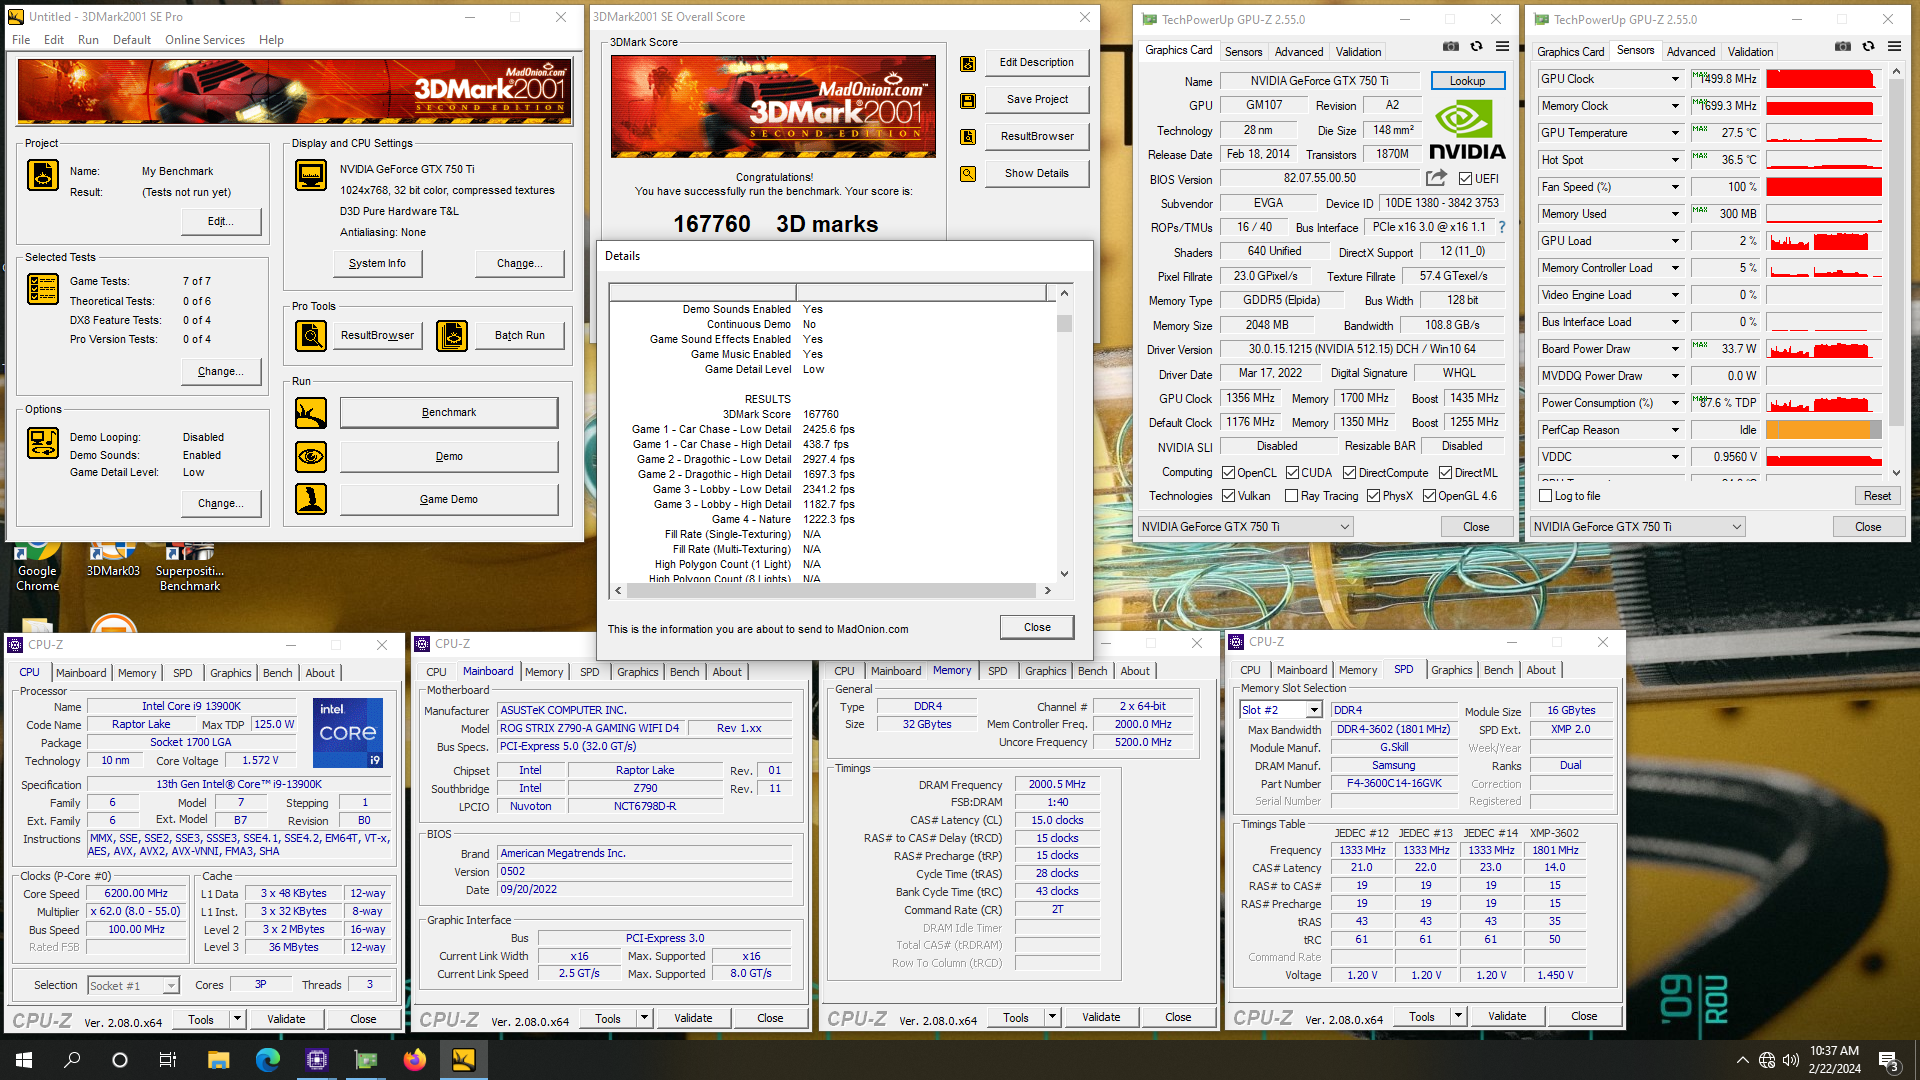
Task: Click the BIOS share/export icon in GPU-Z
Action: [x=1437, y=178]
